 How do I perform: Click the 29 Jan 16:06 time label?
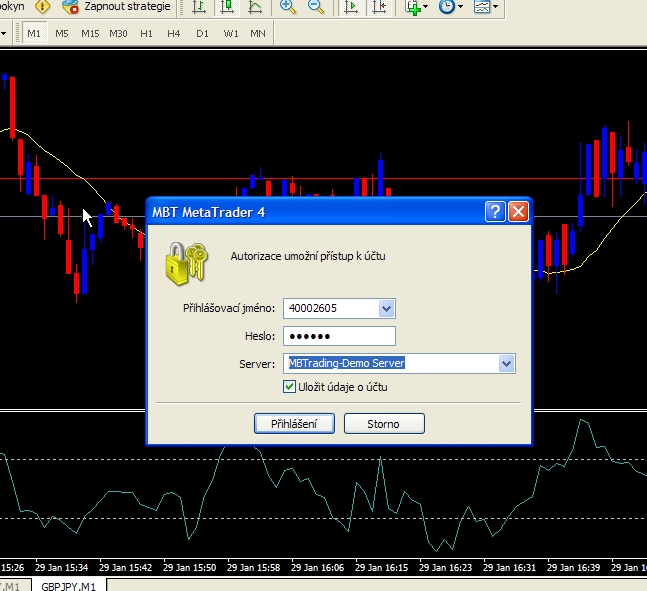point(317,567)
